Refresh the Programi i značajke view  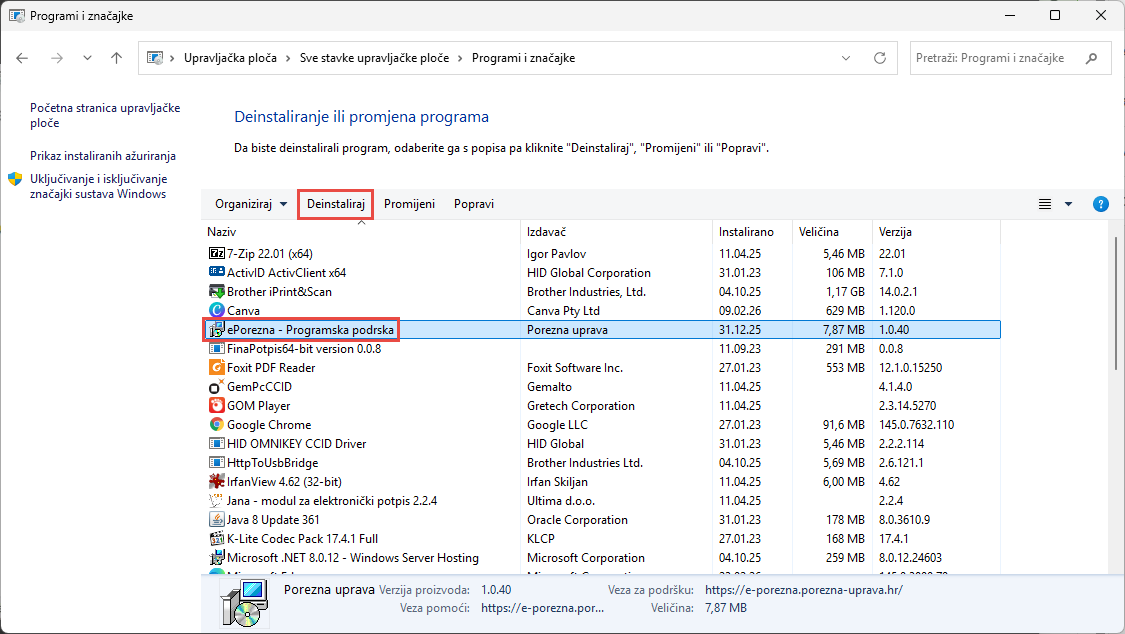pyautogui.click(x=880, y=58)
